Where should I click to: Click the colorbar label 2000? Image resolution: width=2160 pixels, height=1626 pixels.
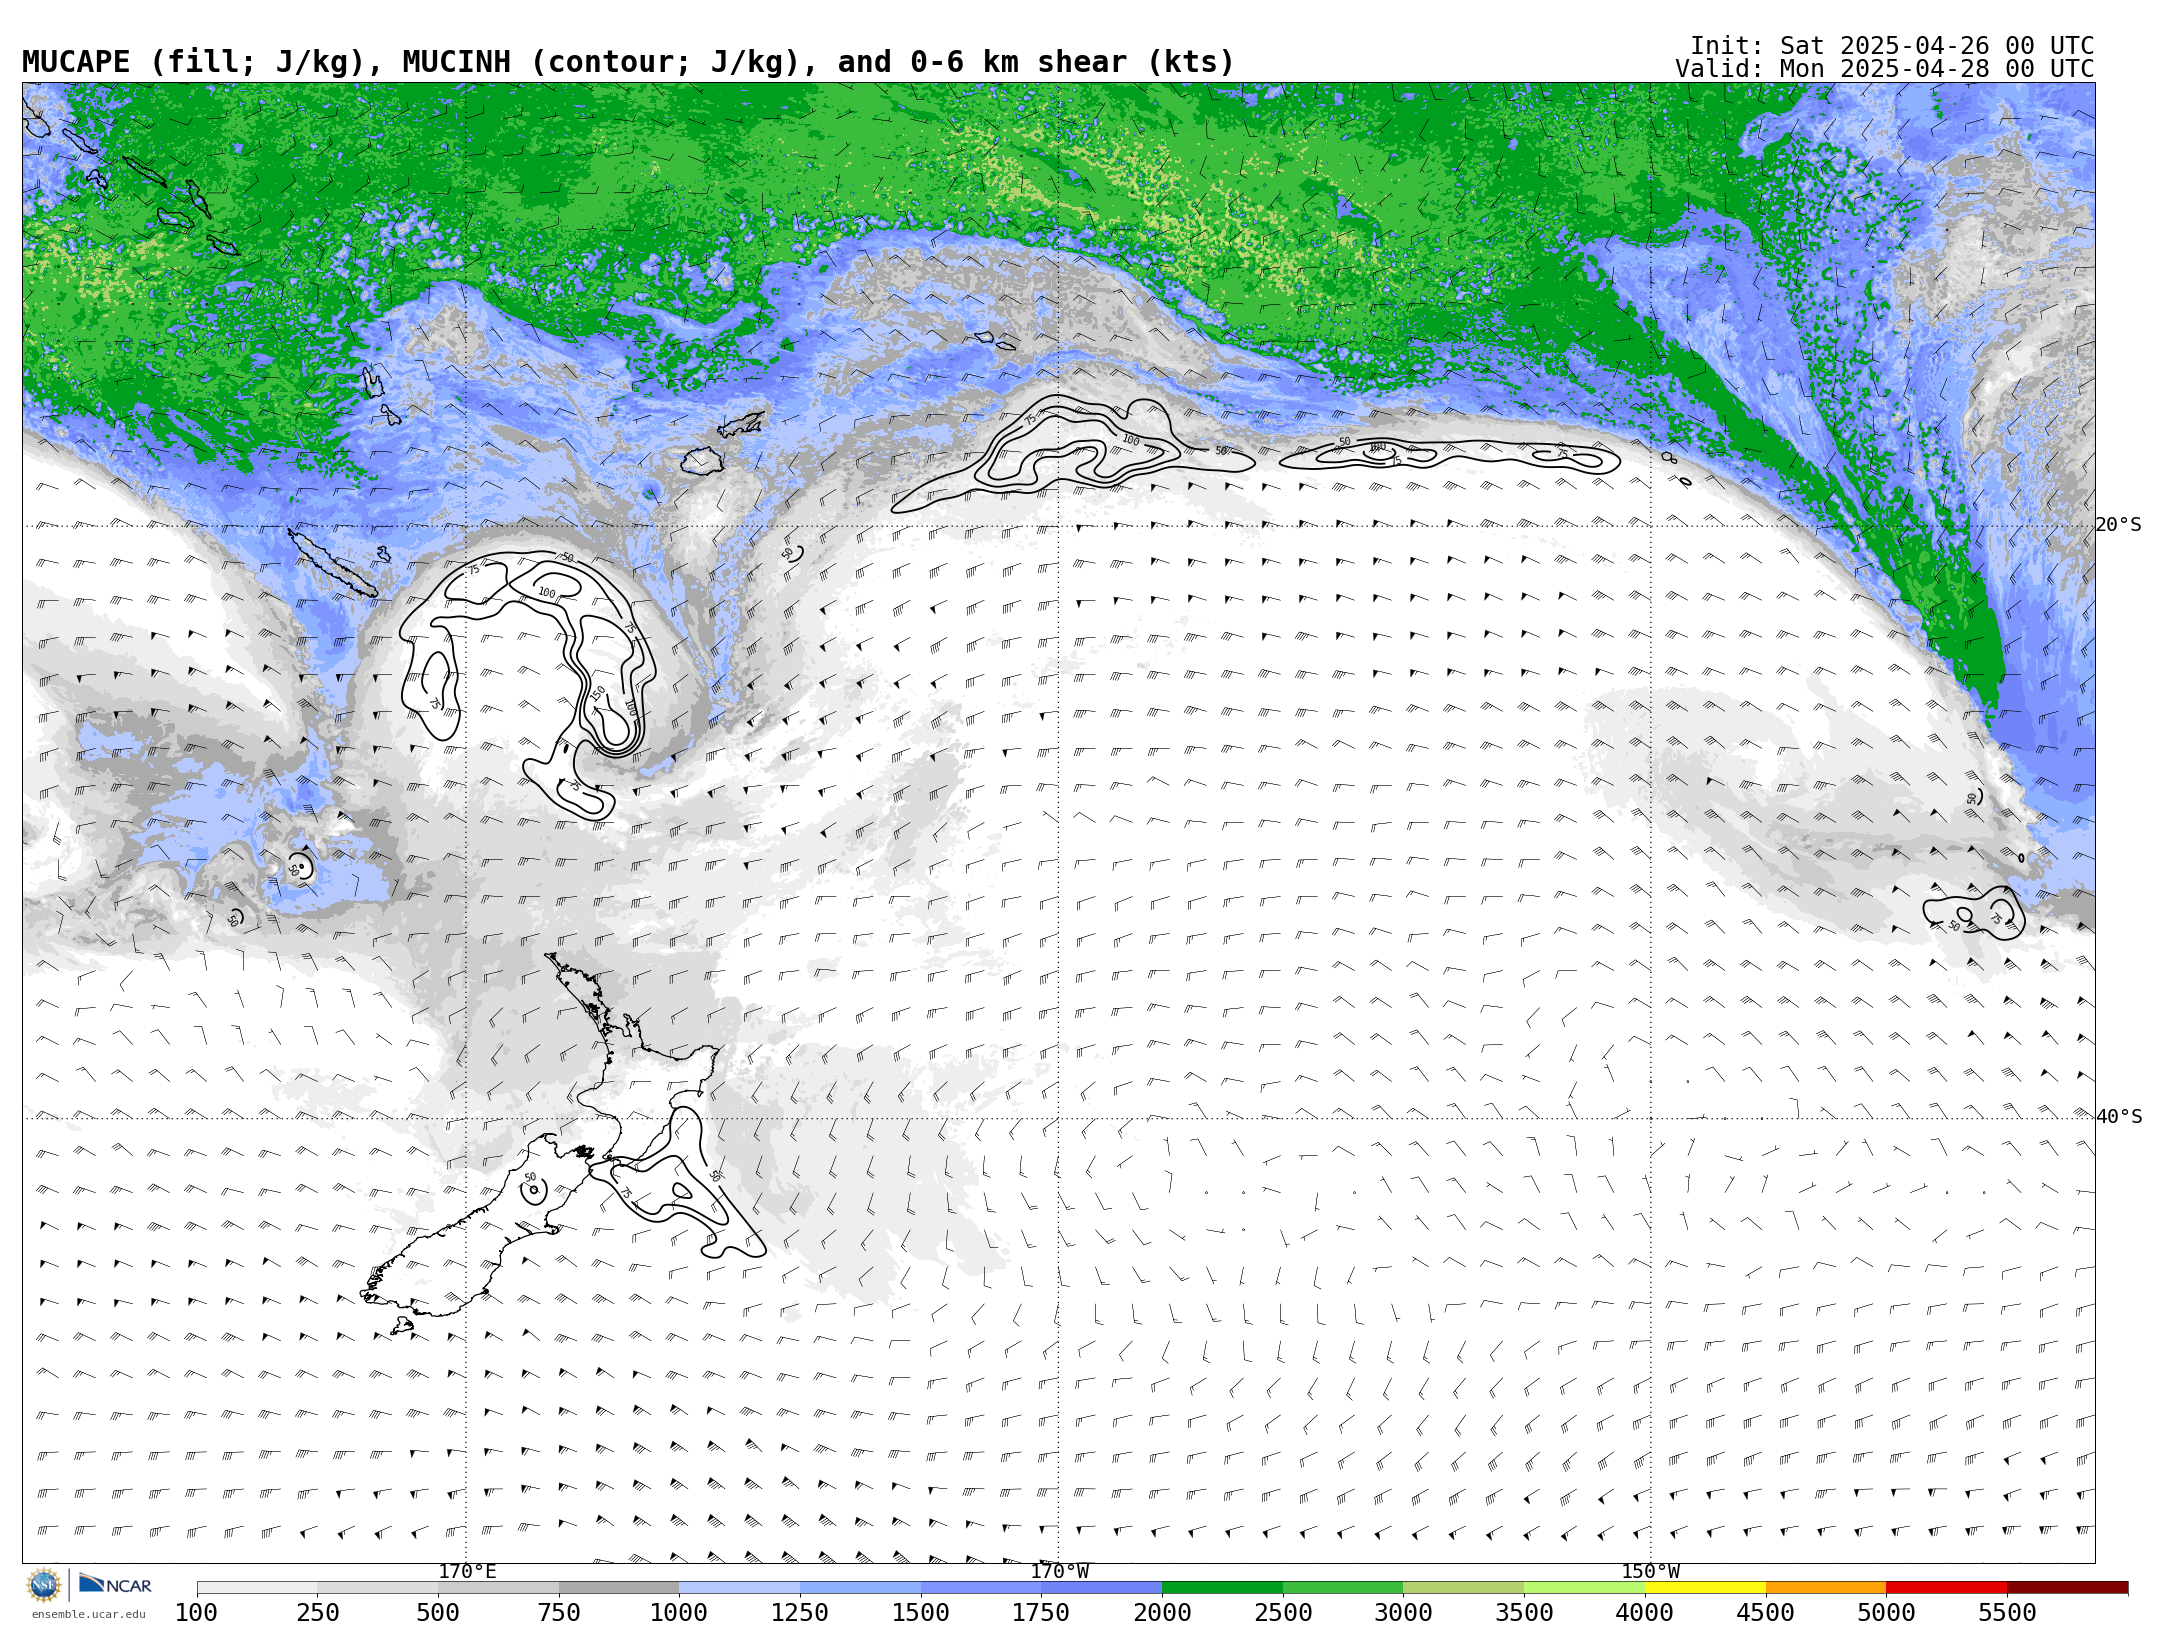coord(1162,1613)
